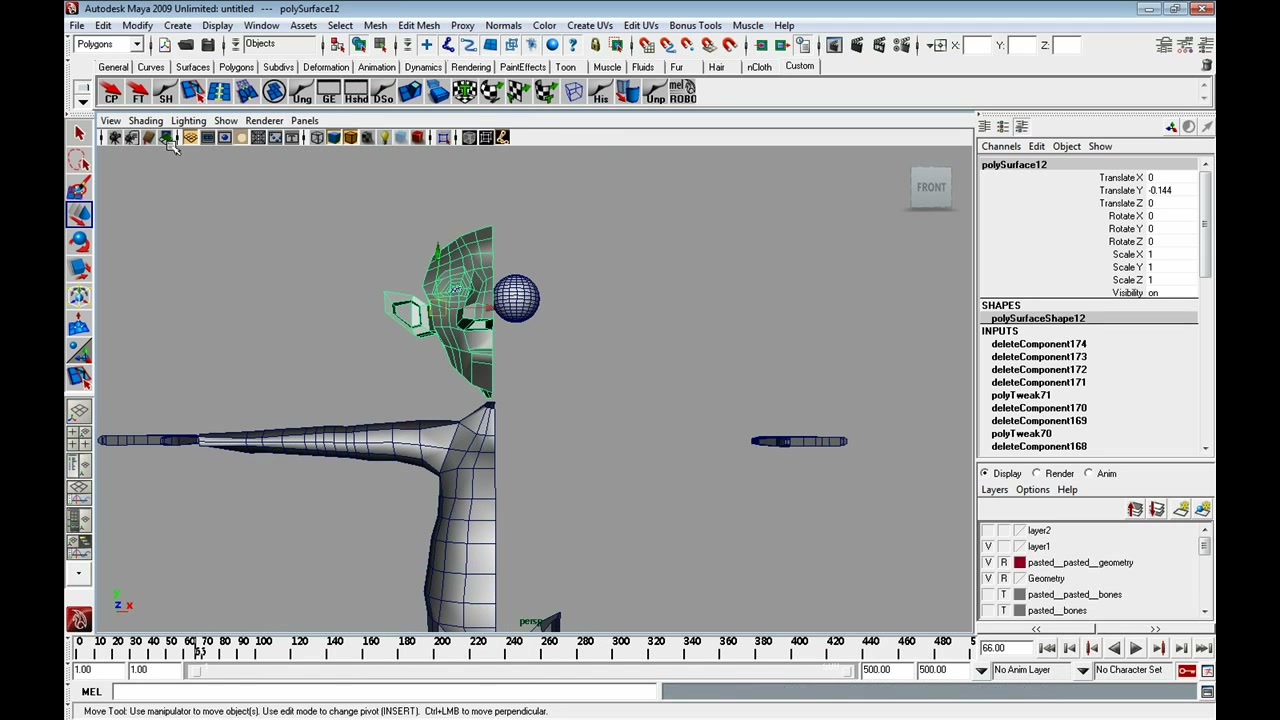
Task: Click play forwards button
Action: [1135, 649]
